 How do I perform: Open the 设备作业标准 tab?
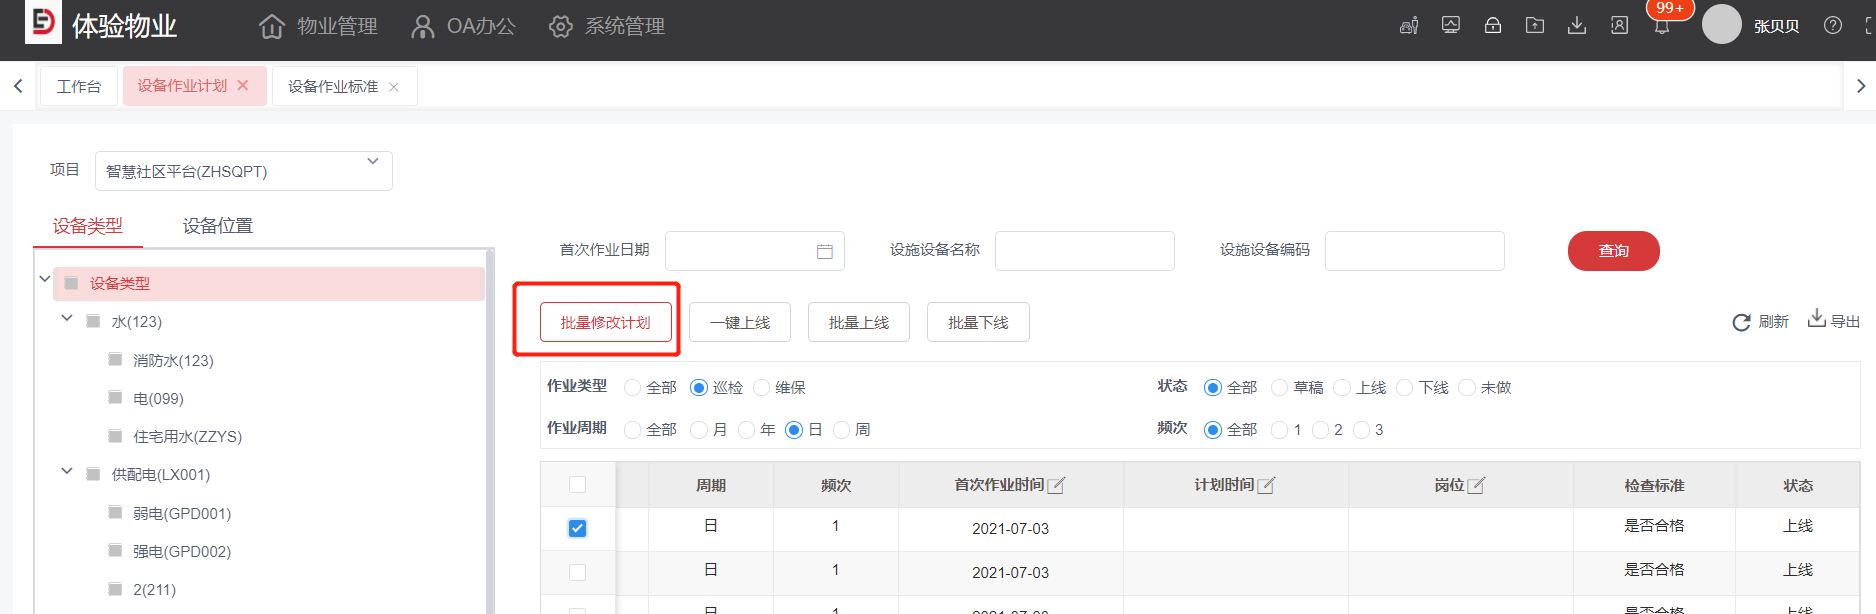pos(333,87)
